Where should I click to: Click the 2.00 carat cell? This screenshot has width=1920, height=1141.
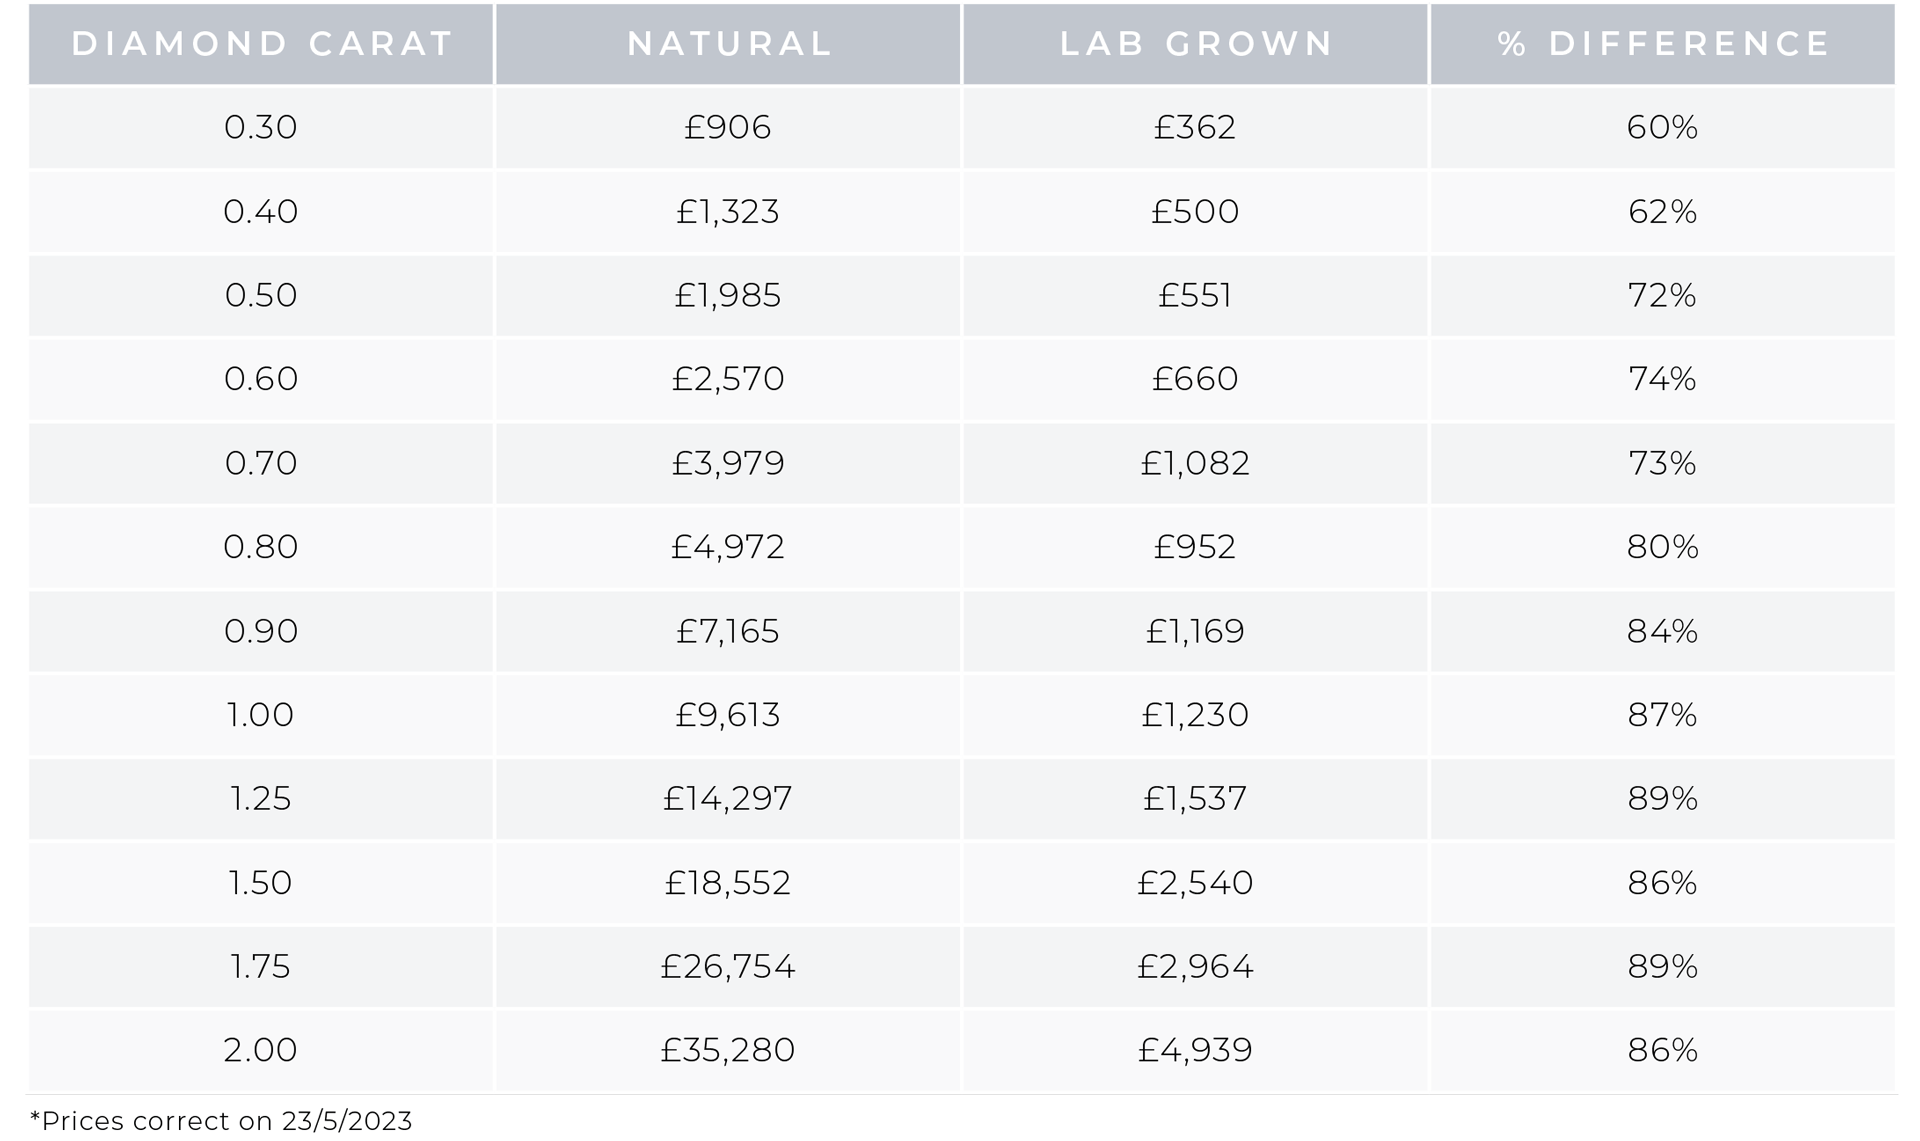261,1050
